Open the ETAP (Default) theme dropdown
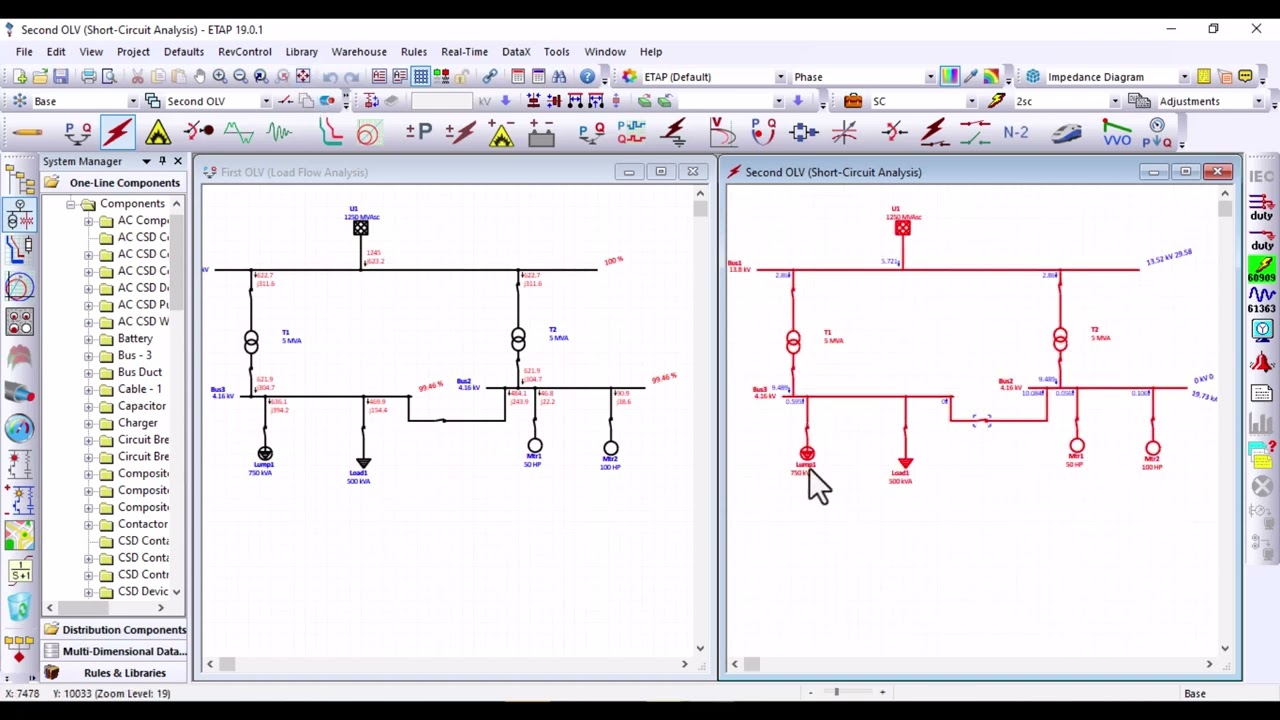1280x720 pixels. 780,77
